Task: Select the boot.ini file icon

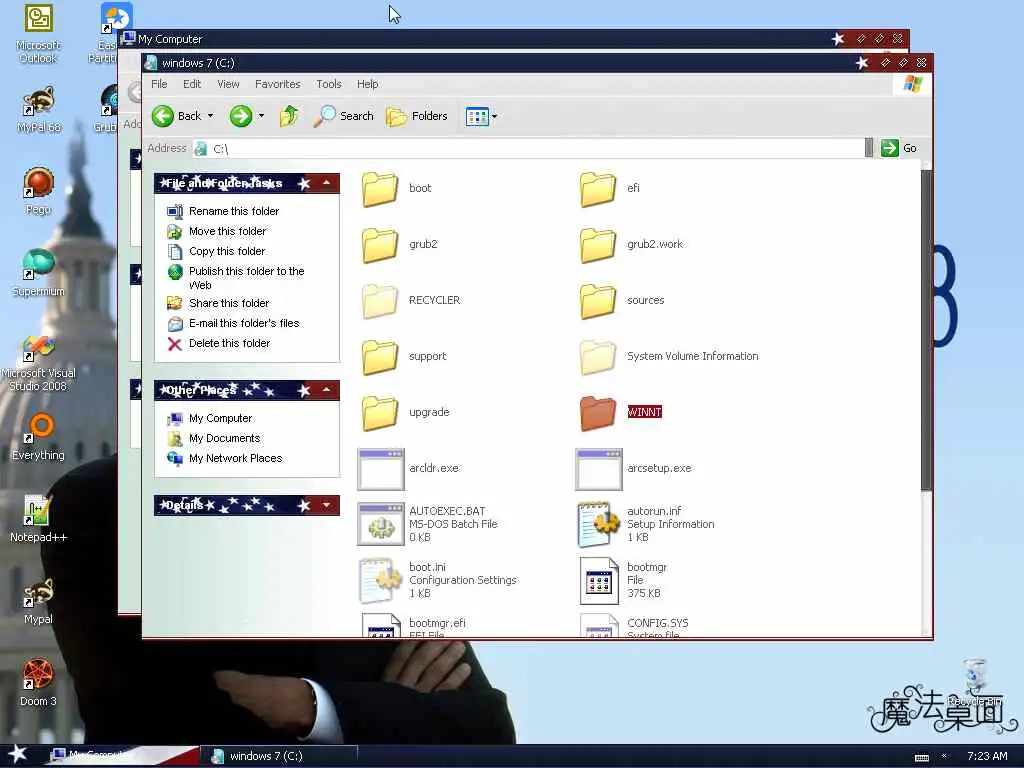Action: tap(381, 581)
